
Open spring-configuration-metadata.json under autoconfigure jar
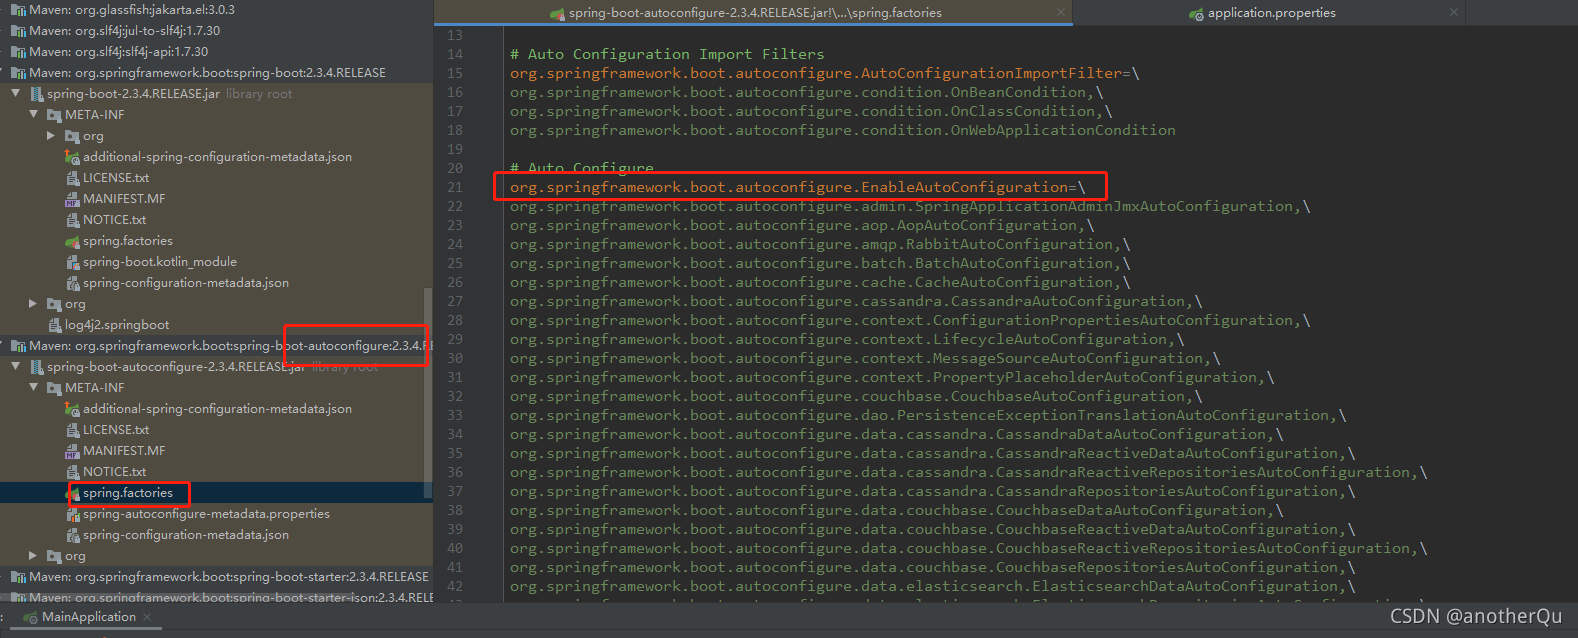coord(186,534)
